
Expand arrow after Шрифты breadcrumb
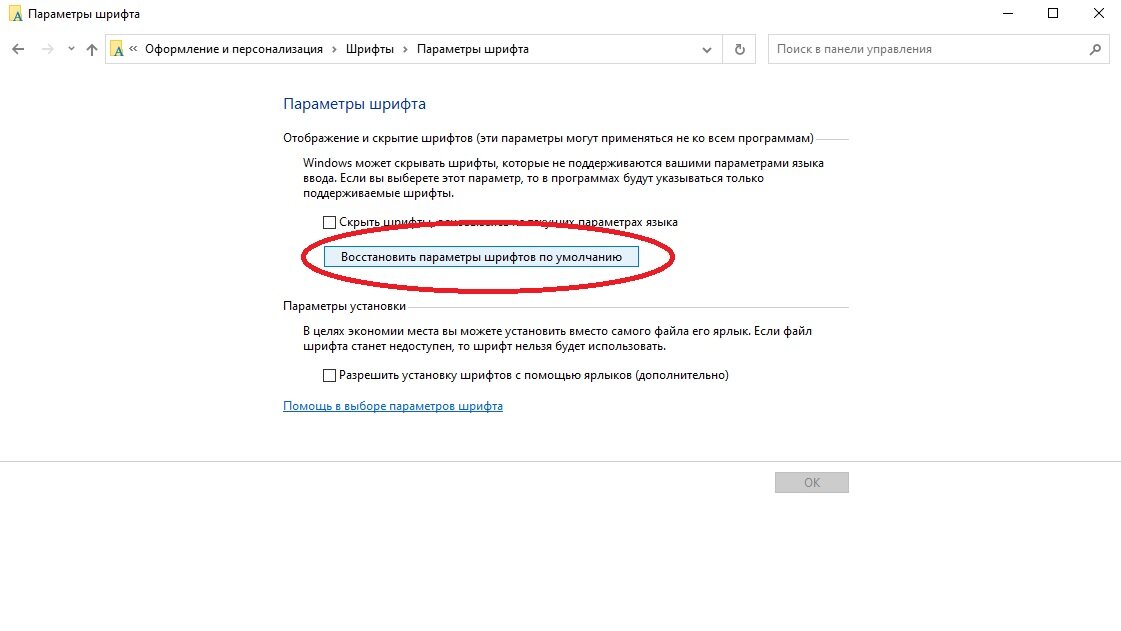click(405, 49)
